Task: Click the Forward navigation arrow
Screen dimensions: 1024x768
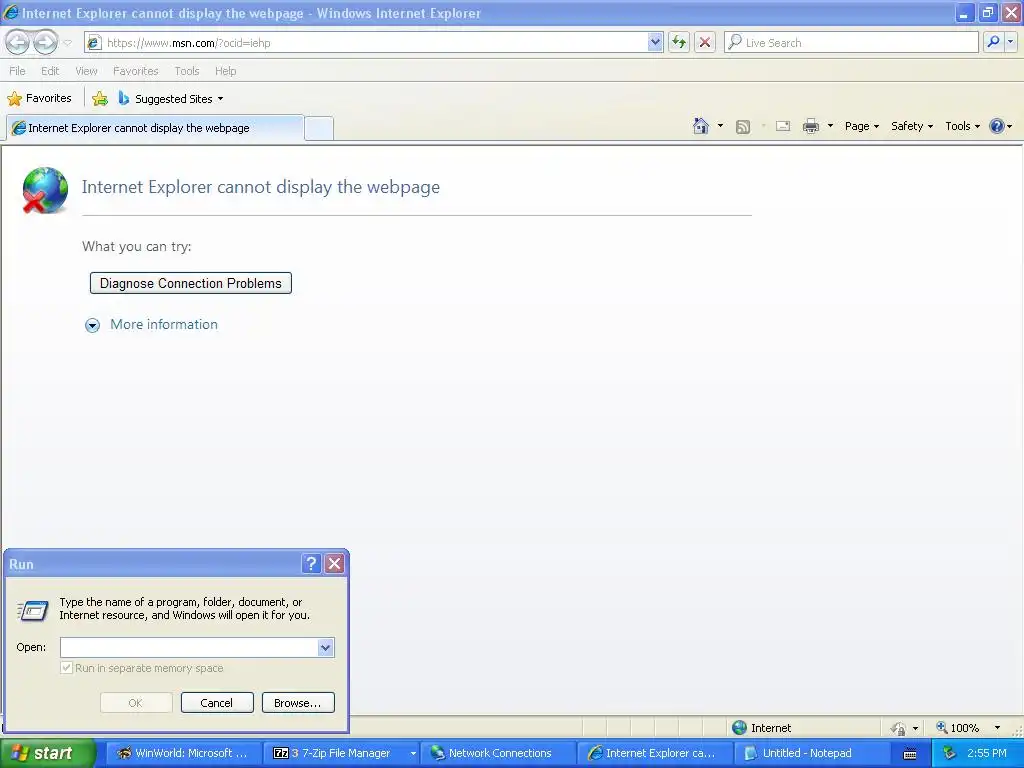Action: pos(45,43)
